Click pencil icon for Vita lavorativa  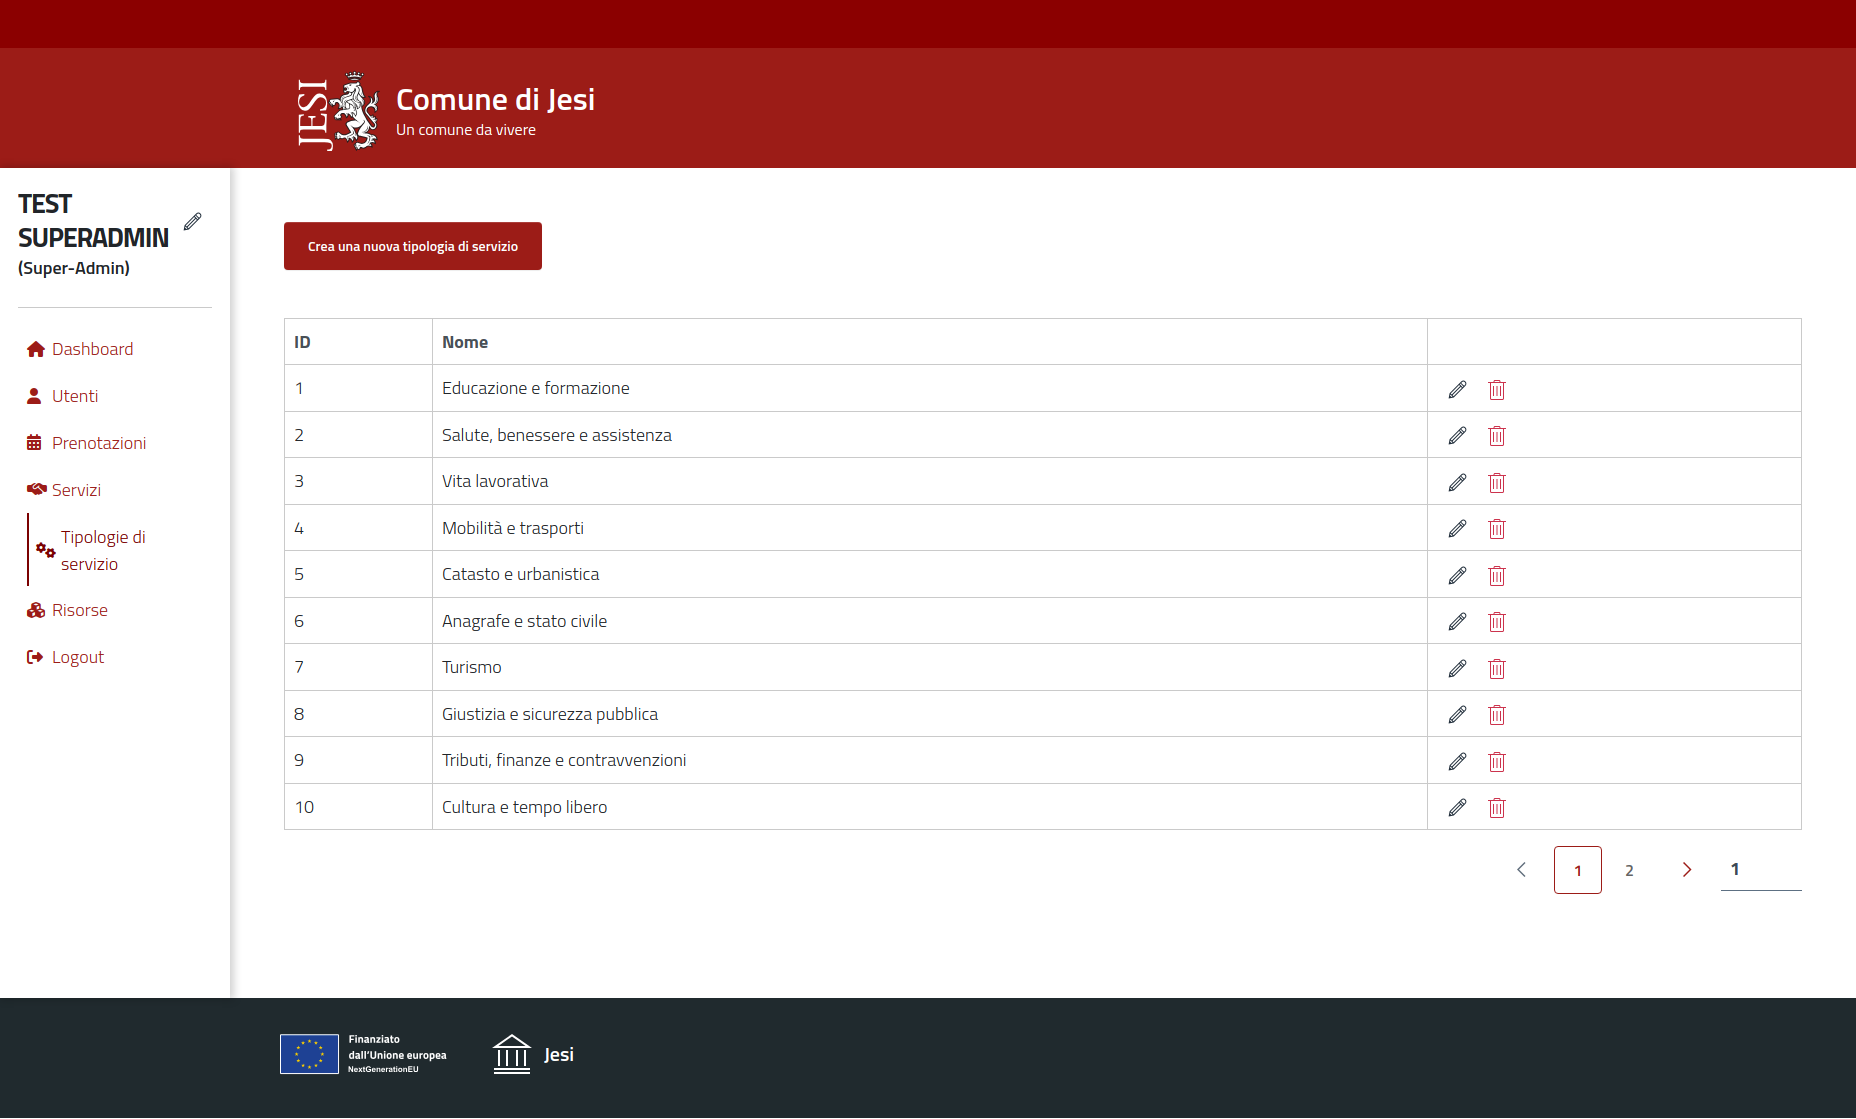(x=1457, y=482)
